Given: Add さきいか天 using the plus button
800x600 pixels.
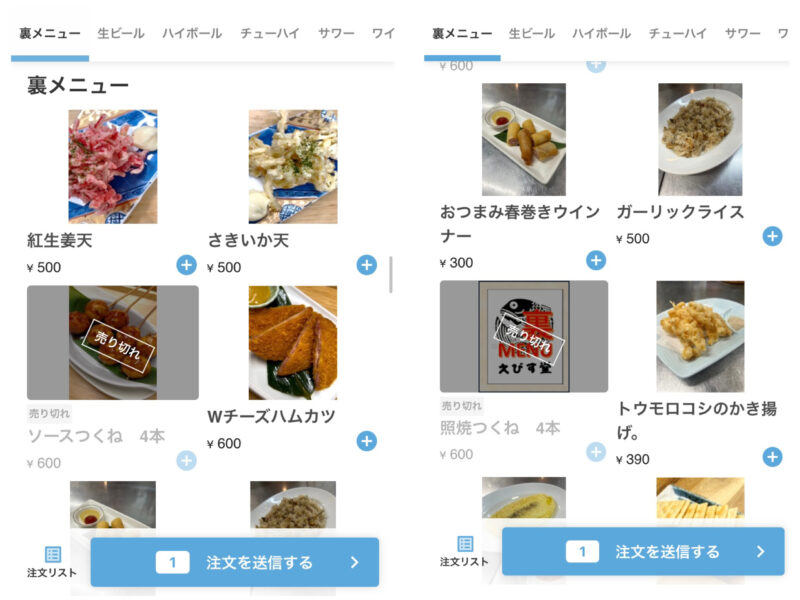Looking at the screenshot, I should tap(366, 265).
